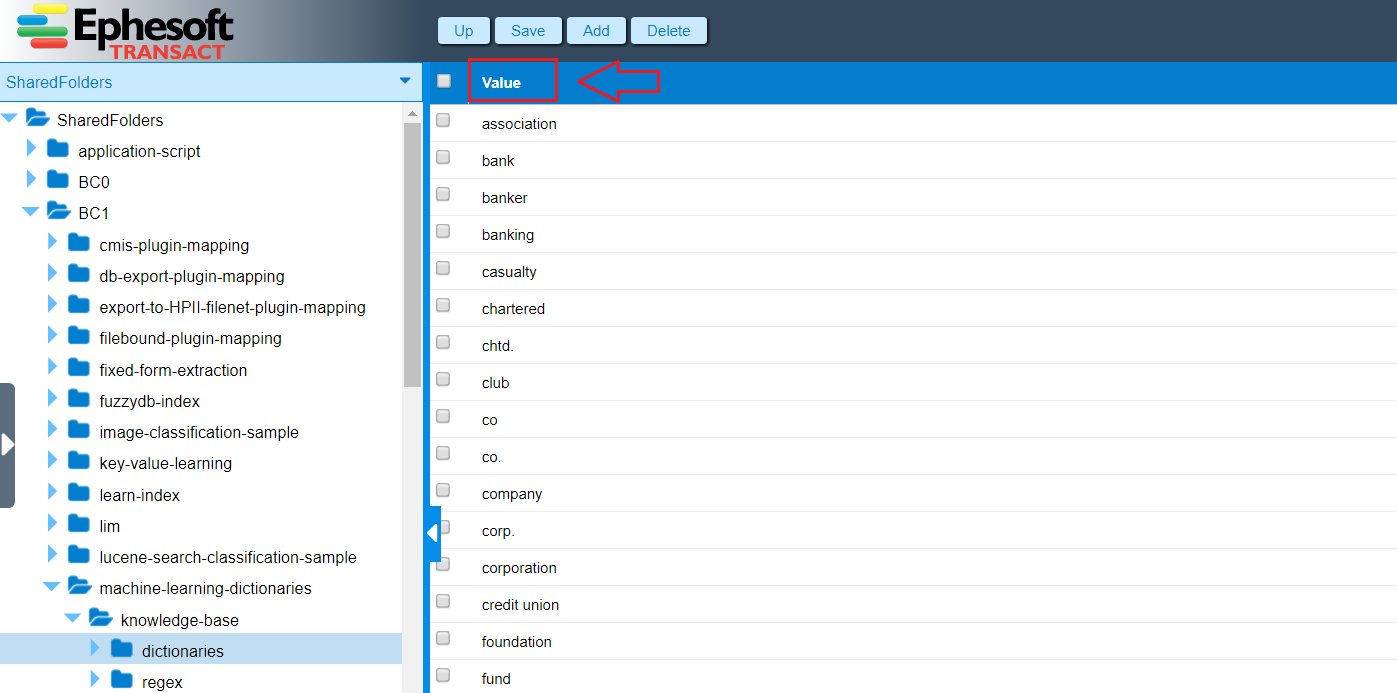Collapse the knowledge-base tree node
The height and width of the screenshot is (693, 1397).
coord(73,619)
